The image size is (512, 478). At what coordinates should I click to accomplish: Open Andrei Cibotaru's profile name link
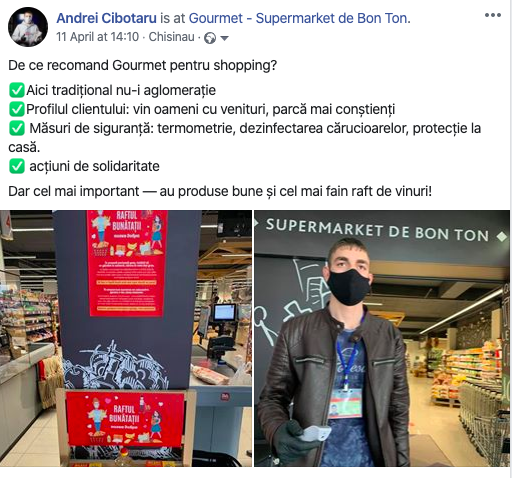[106, 18]
